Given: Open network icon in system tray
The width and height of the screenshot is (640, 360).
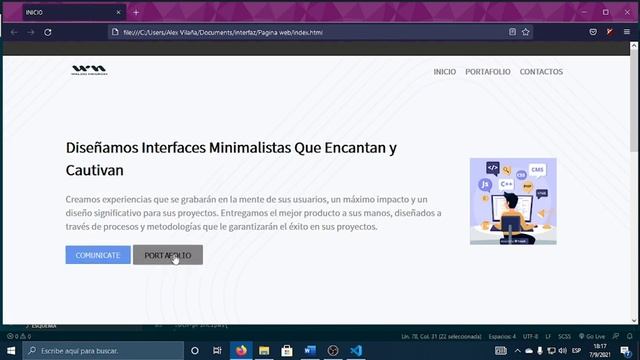Looking at the screenshot, I should click(551, 351).
